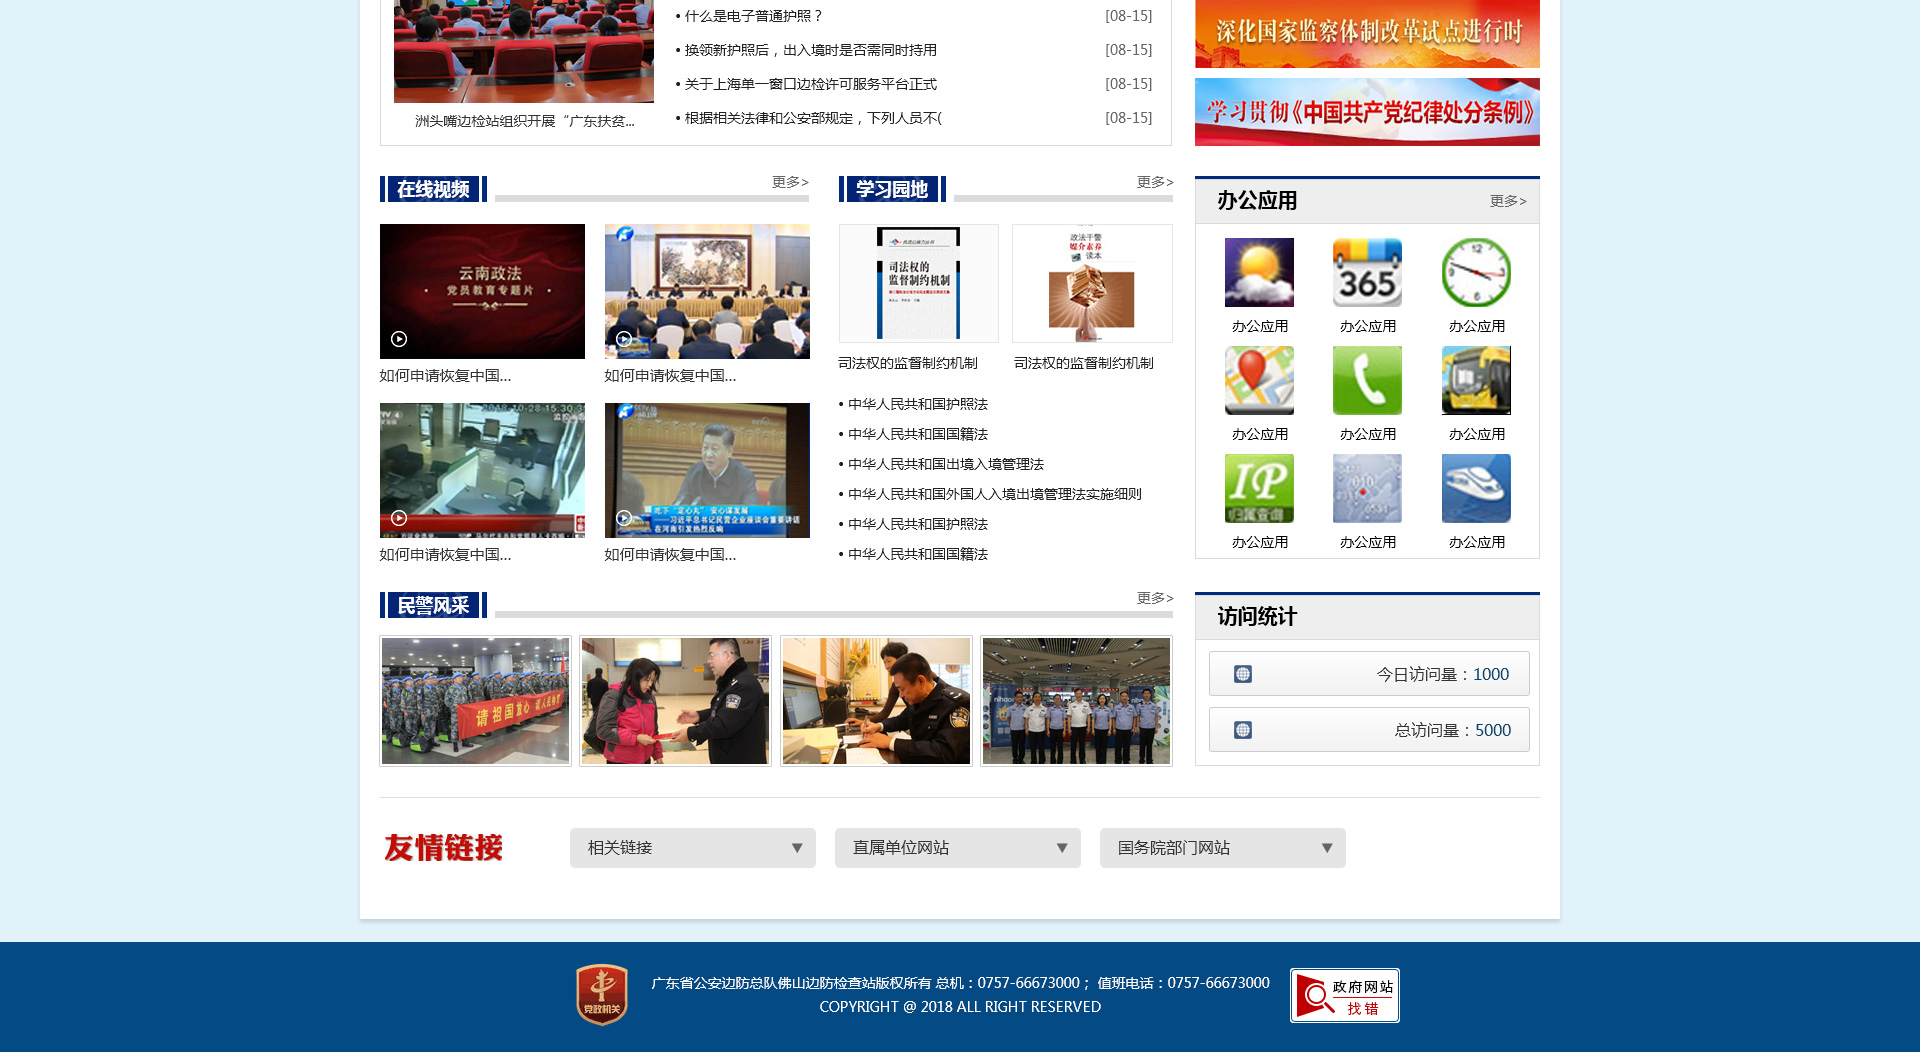Open the 直属单位网站 dropdown

957,848
